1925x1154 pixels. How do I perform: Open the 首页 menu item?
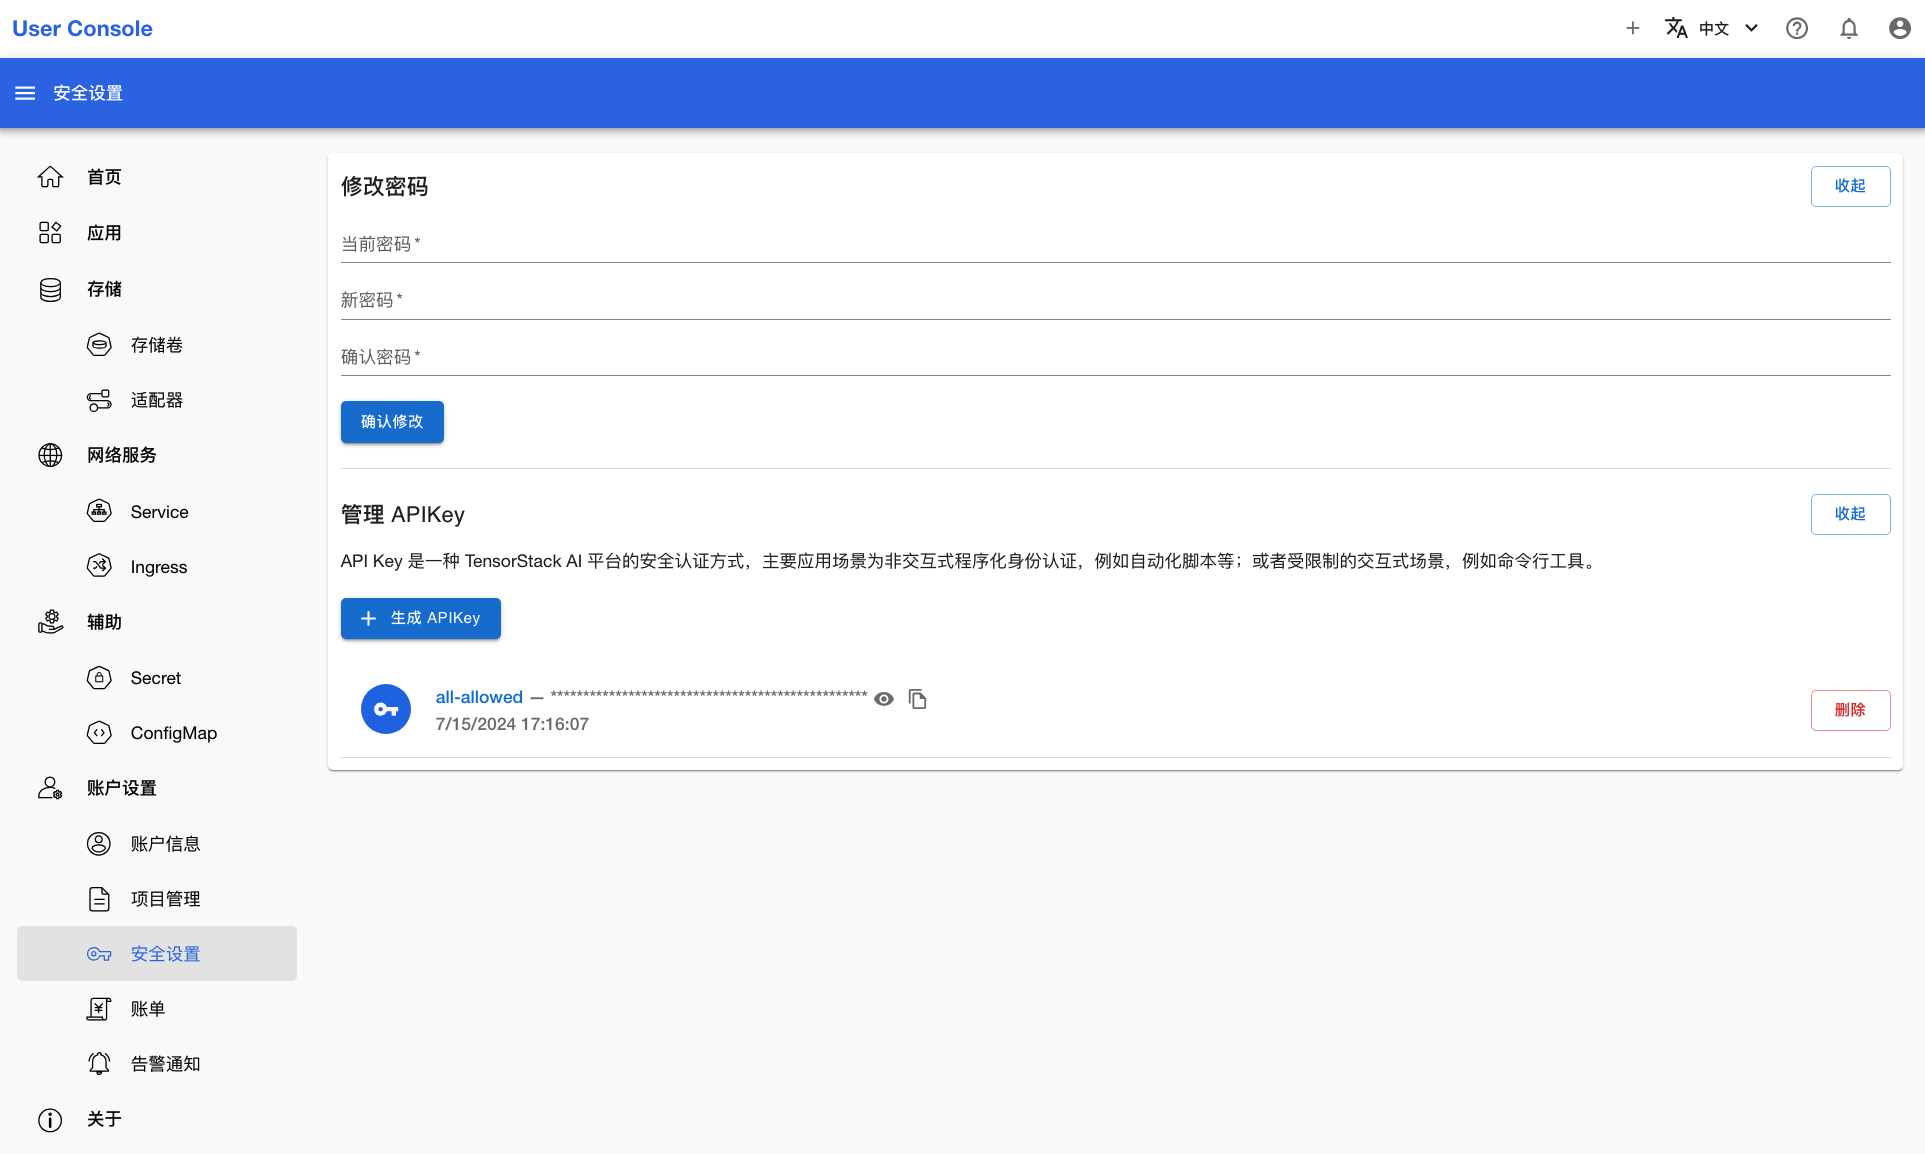157,177
